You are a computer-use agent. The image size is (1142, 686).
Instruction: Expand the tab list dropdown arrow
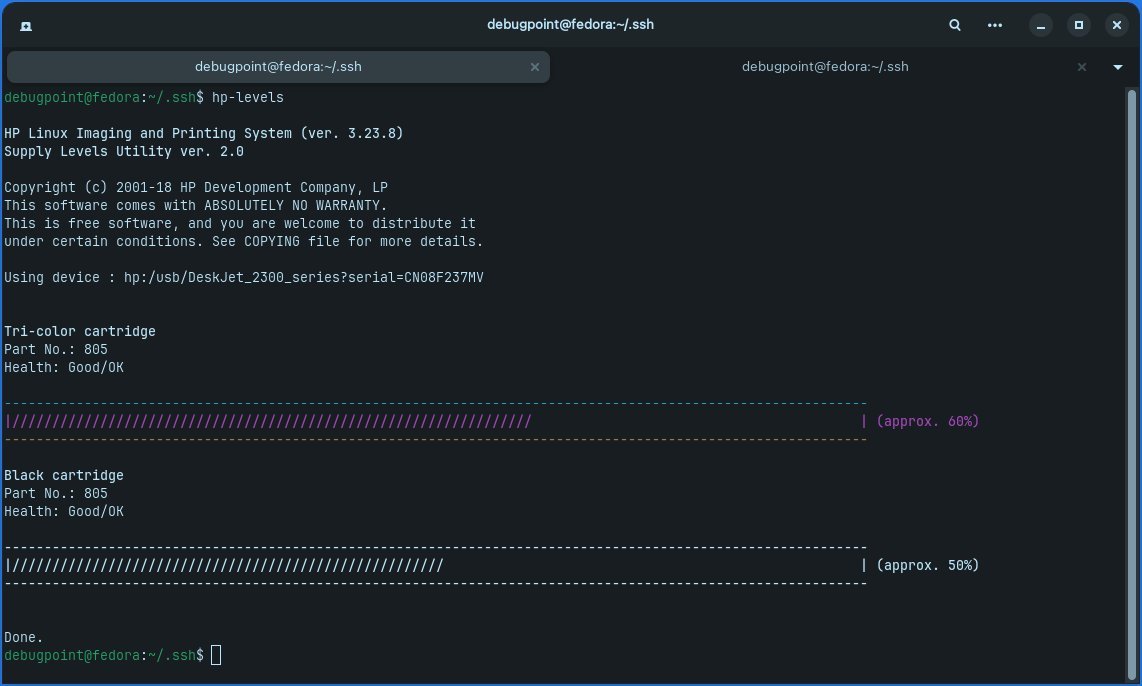point(1117,67)
